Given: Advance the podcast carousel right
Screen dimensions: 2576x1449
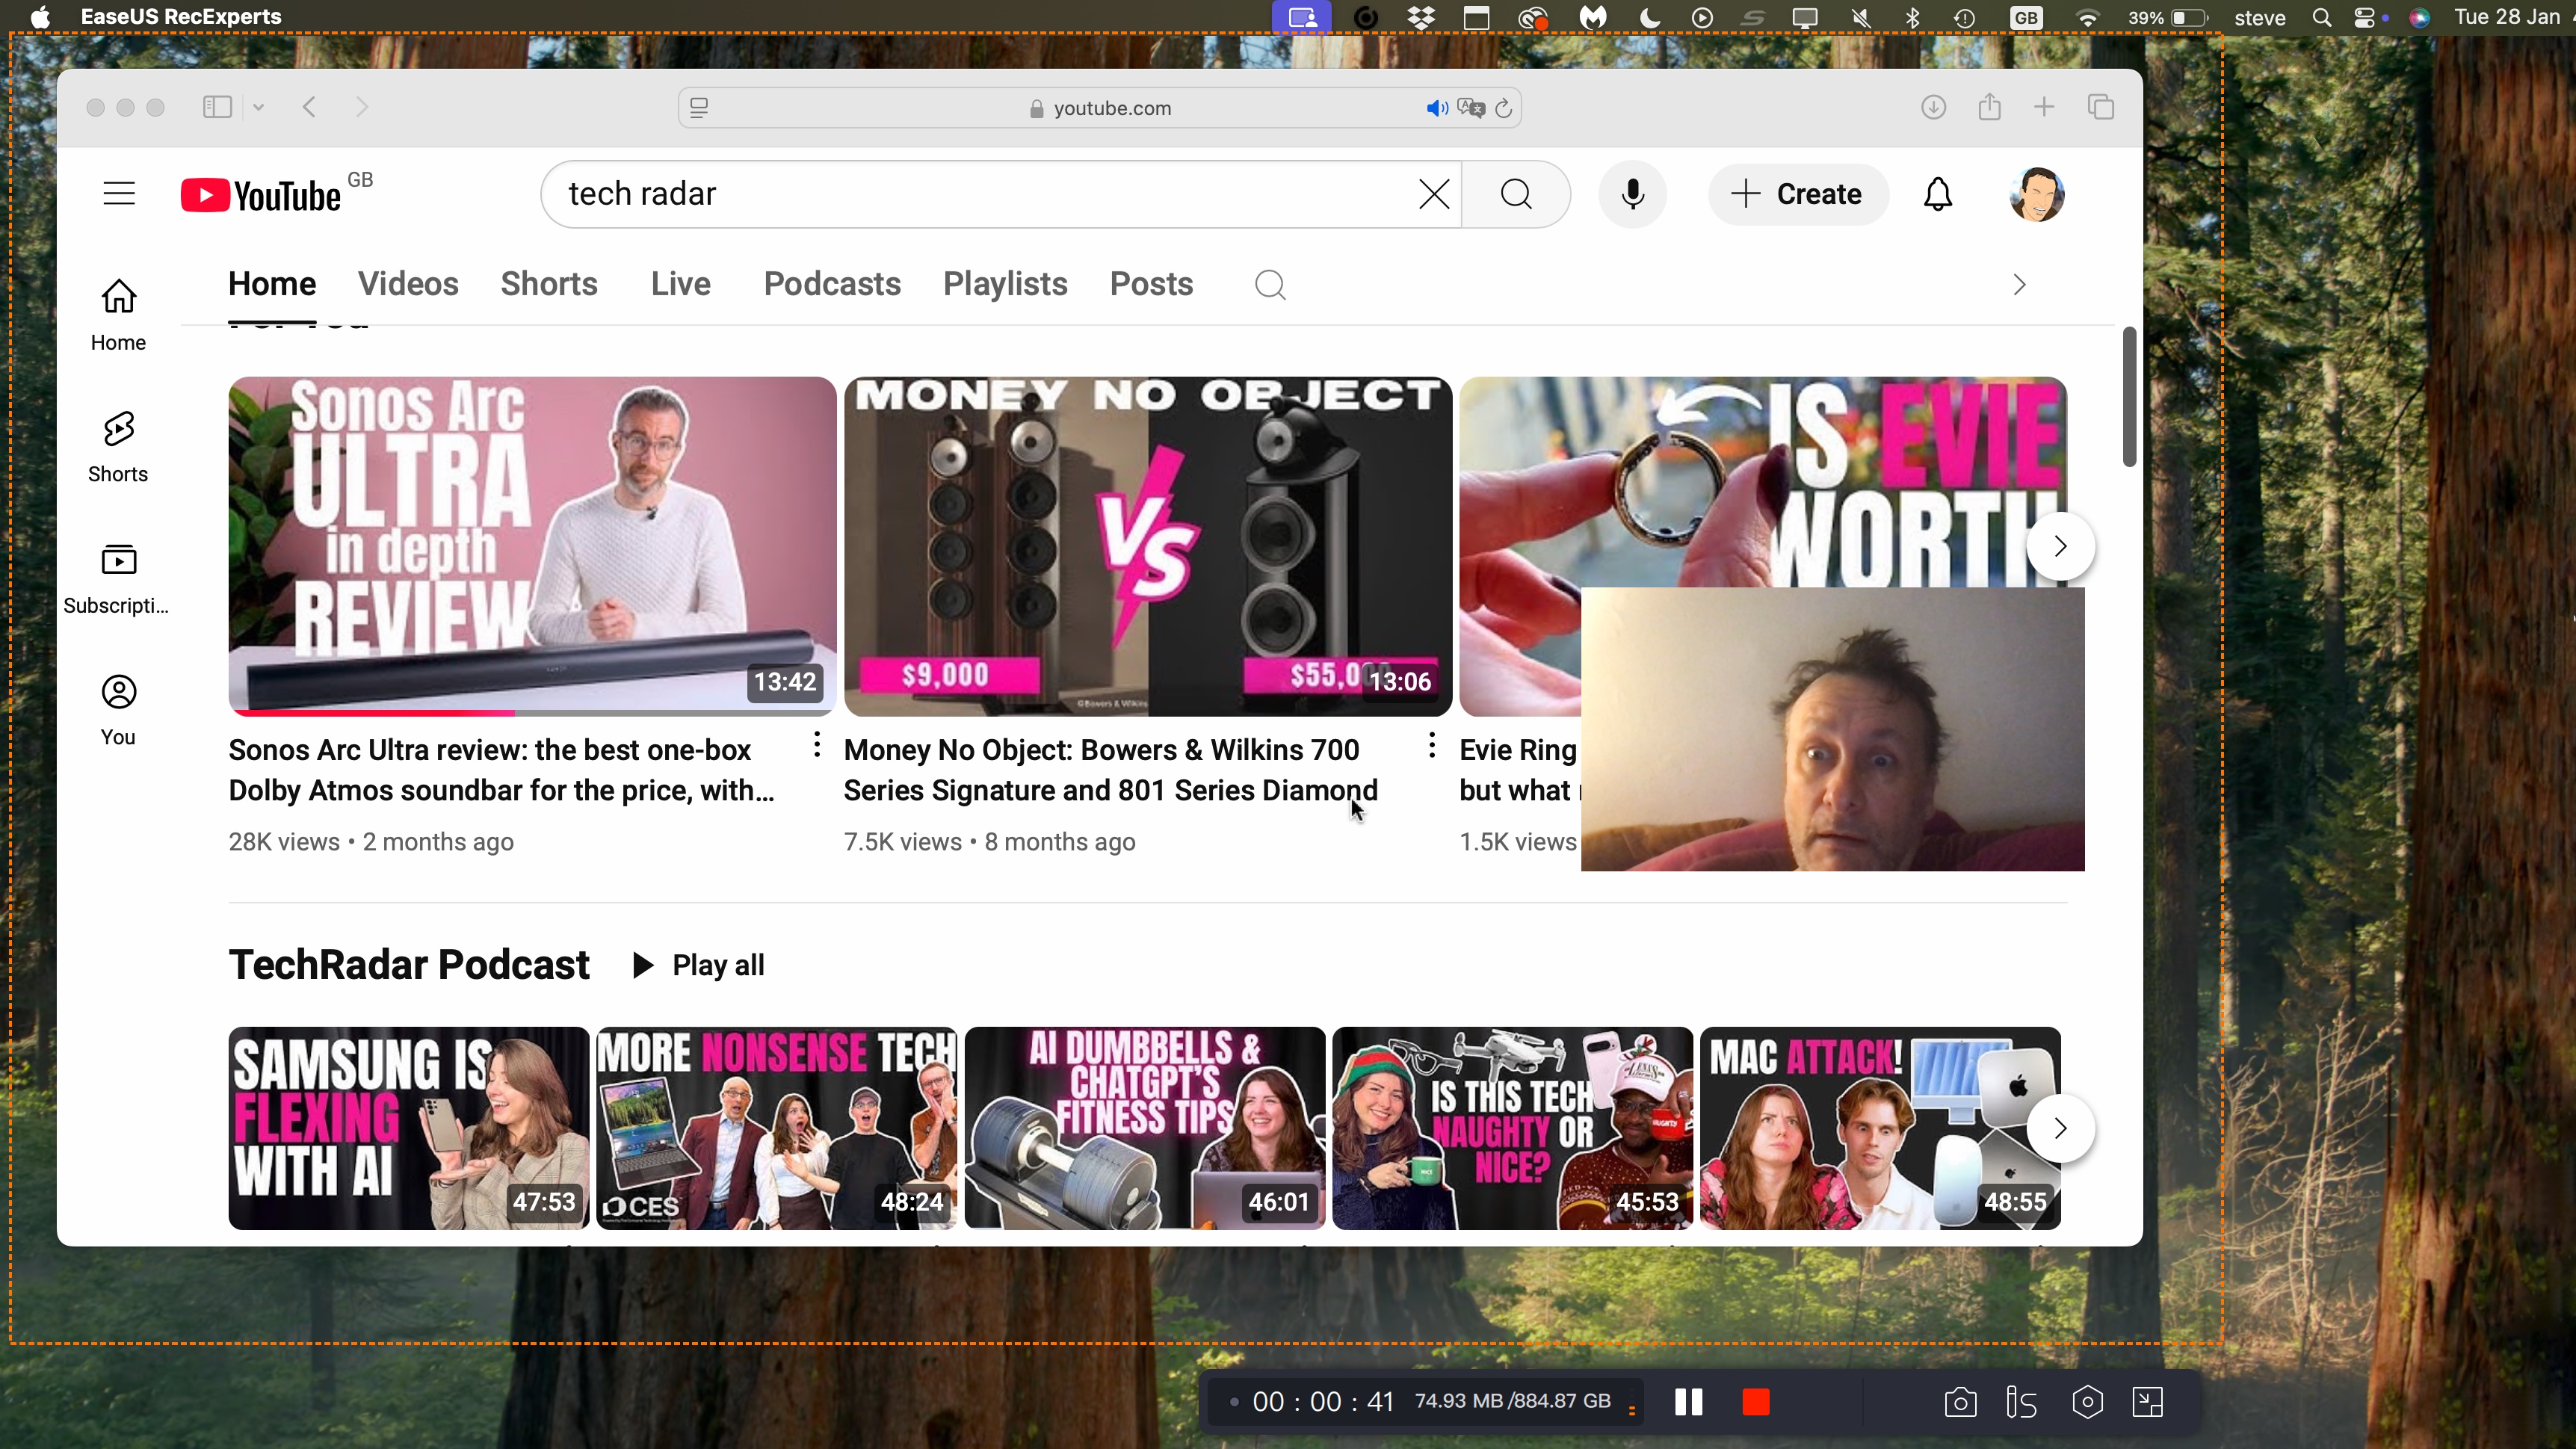Looking at the screenshot, I should point(2059,1128).
